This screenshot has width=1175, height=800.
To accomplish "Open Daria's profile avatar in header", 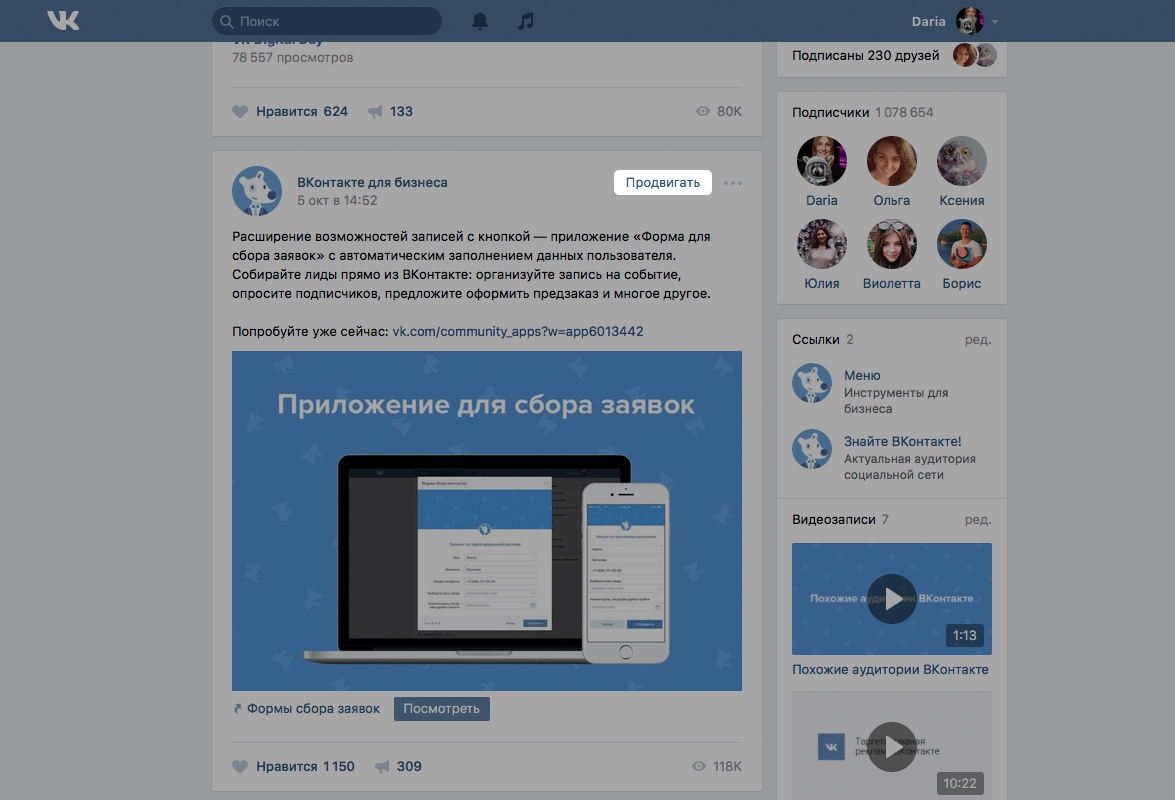I will coord(970,21).
